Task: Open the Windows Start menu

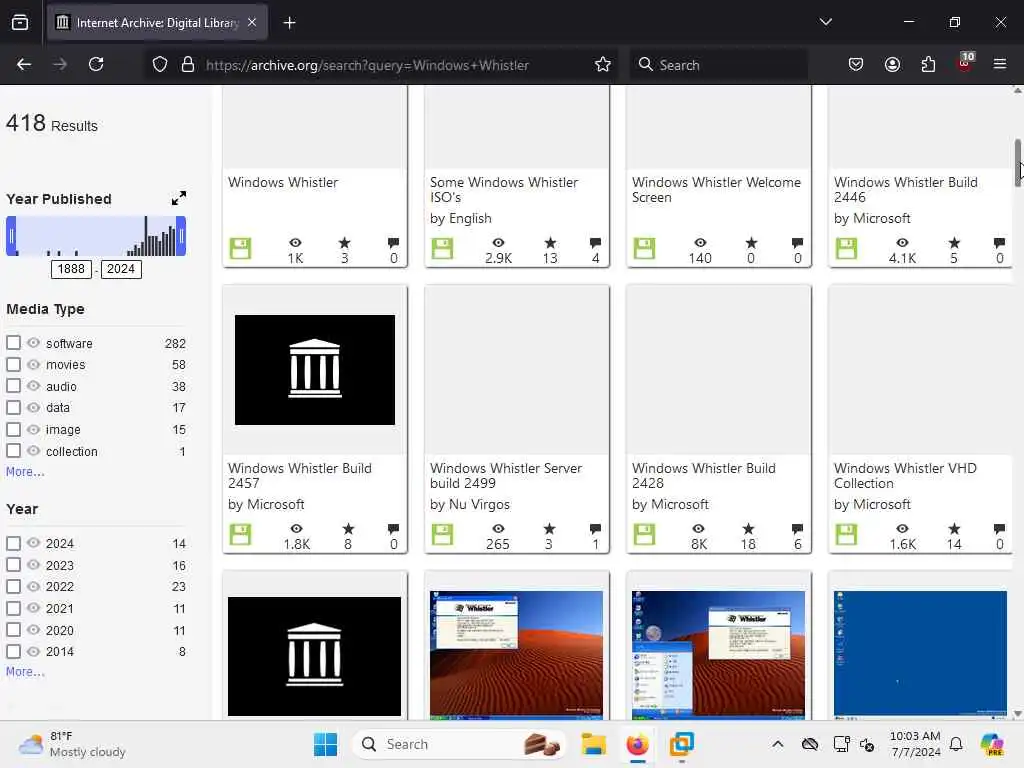Action: click(x=325, y=744)
